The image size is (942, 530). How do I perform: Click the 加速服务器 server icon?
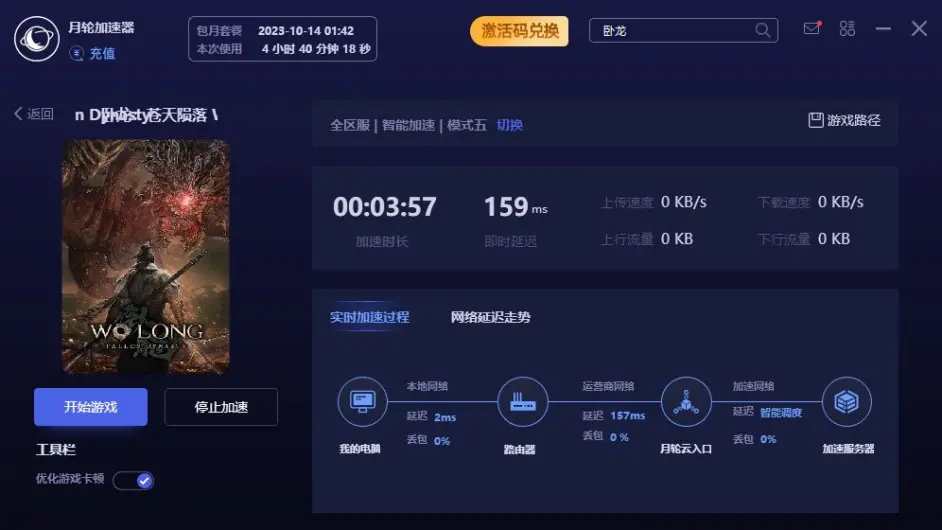847,402
